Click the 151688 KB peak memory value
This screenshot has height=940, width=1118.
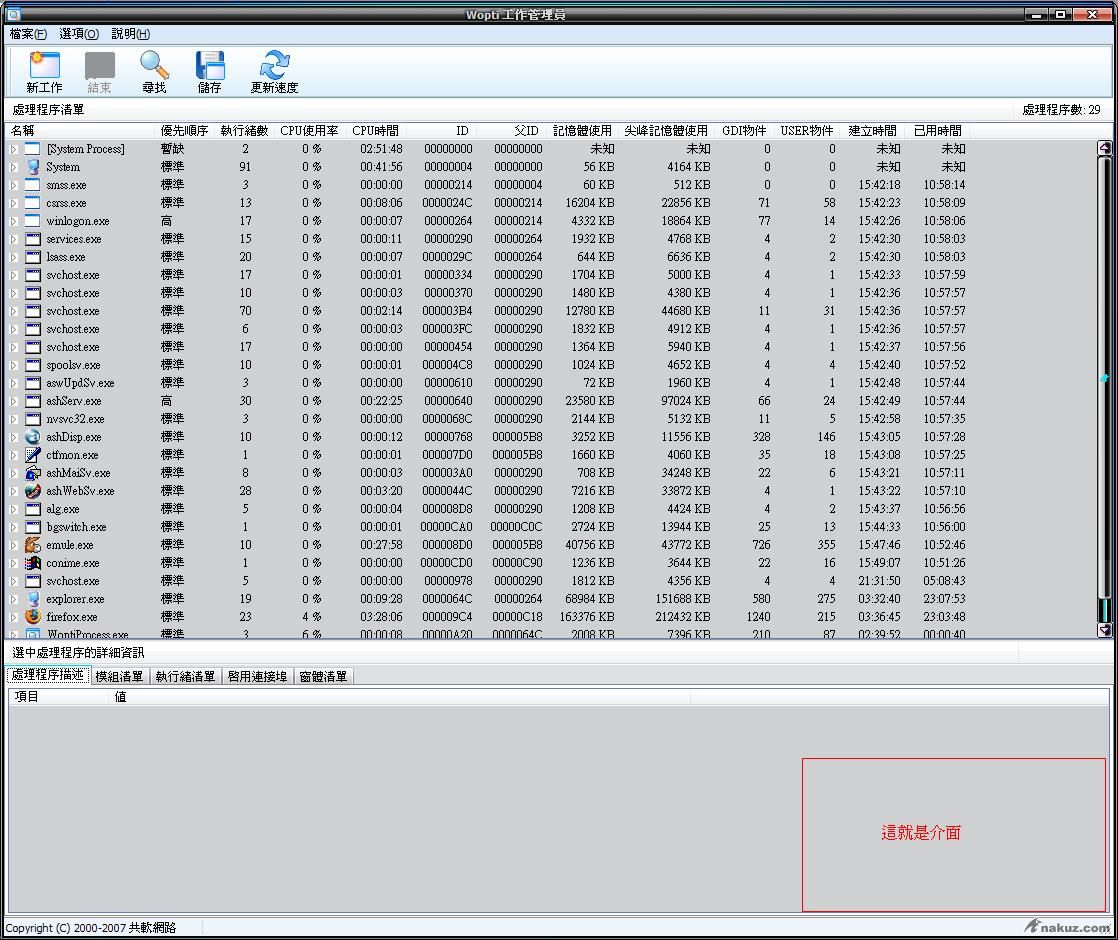tap(682, 599)
